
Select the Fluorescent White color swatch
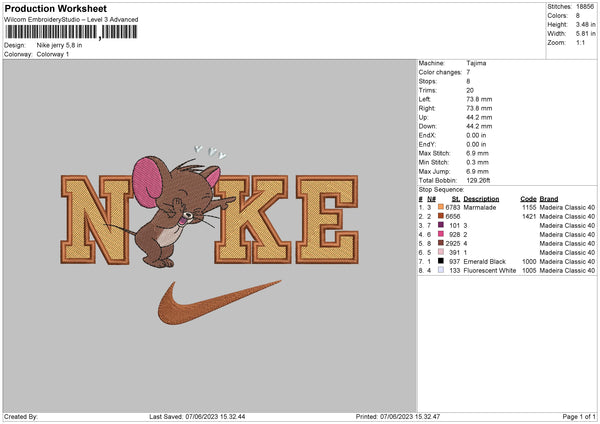440,270
